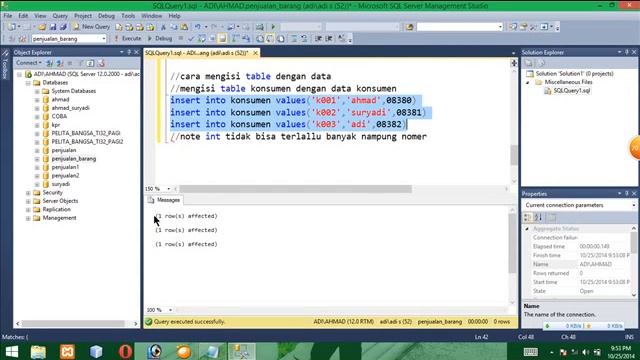Image resolution: width=640 pixels, height=360 pixels.
Task: Open the File menu
Action: click(8, 16)
